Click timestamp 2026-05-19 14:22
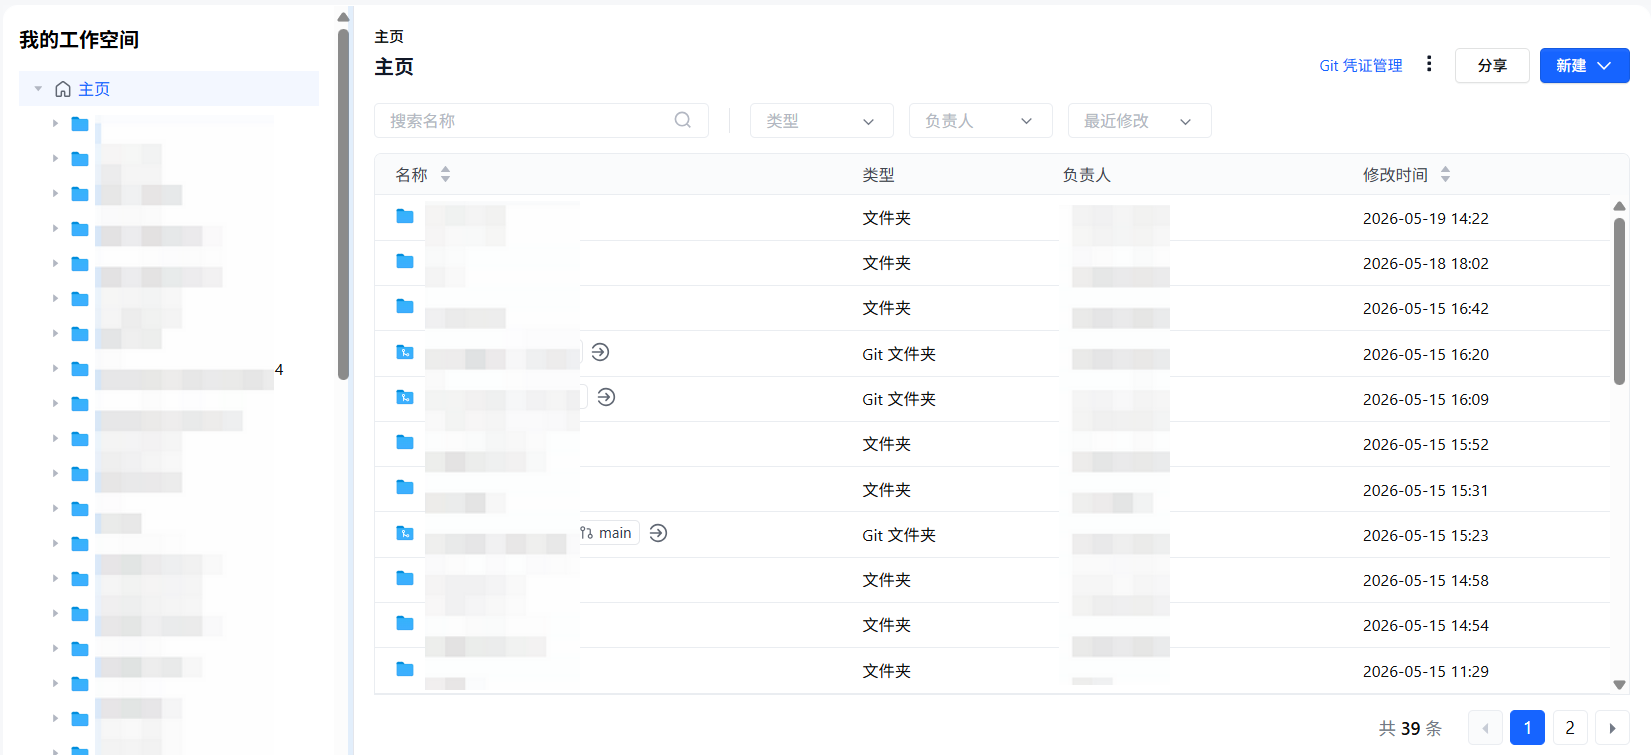The width and height of the screenshot is (1651, 755). tap(1425, 218)
